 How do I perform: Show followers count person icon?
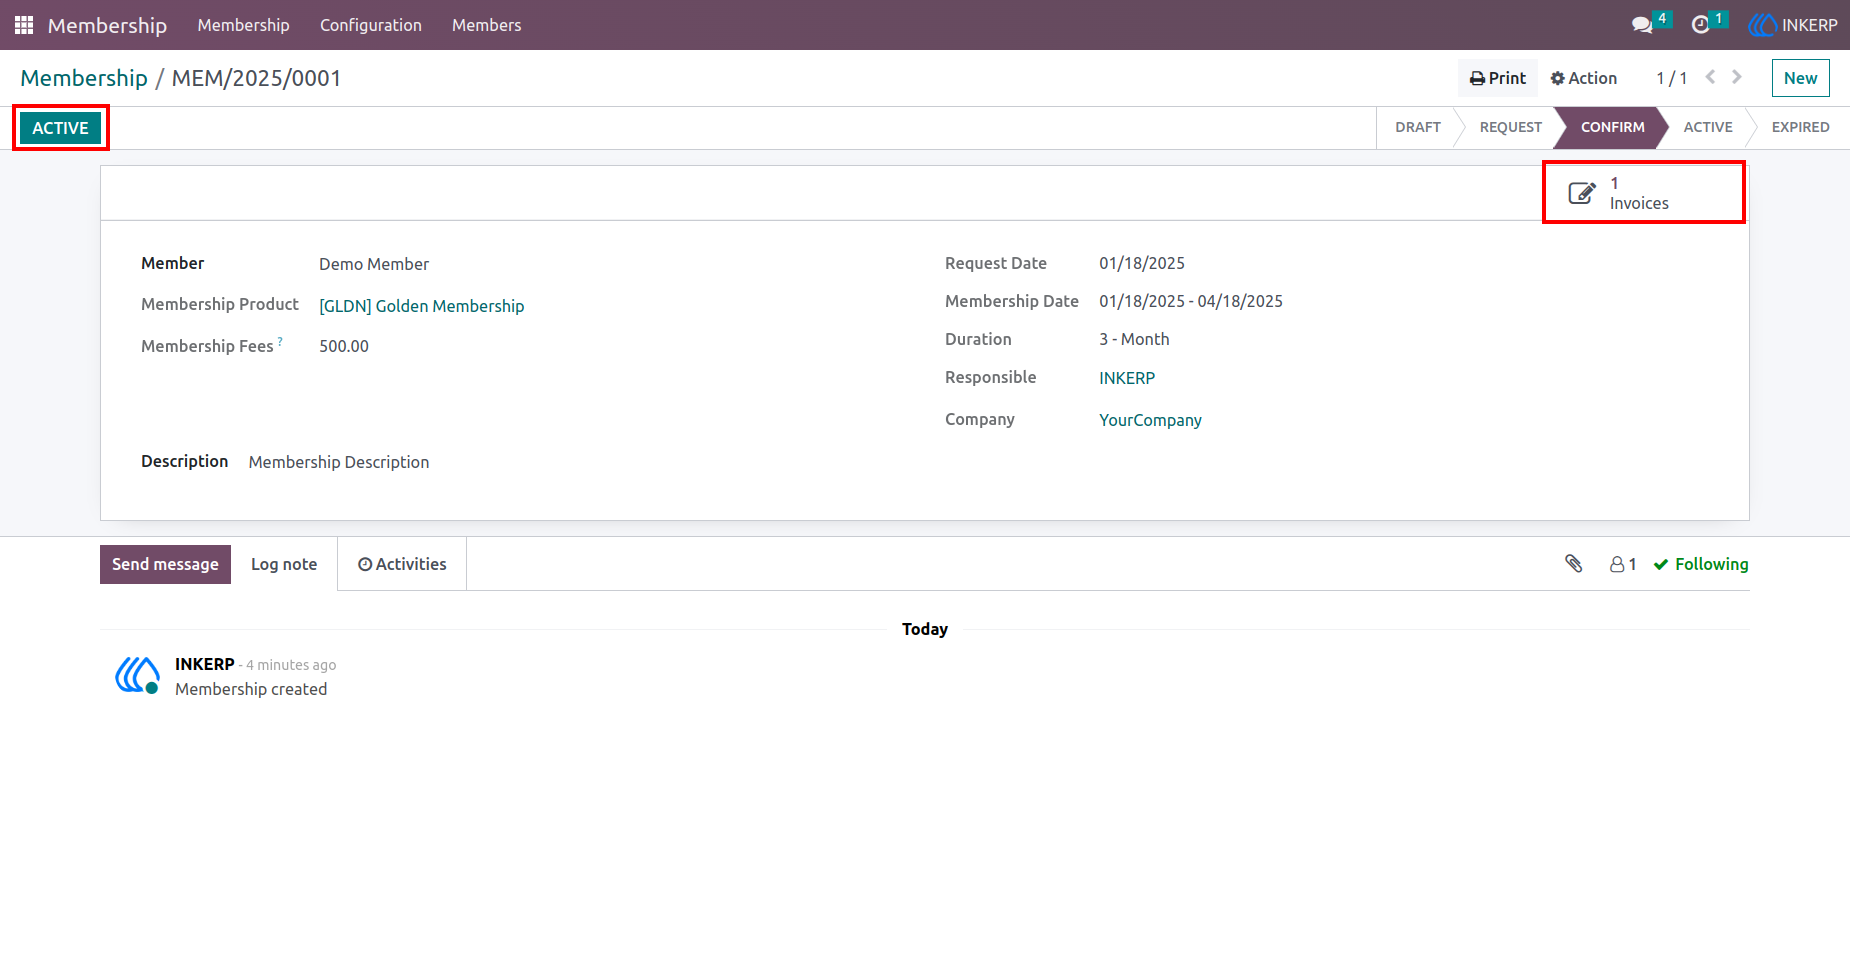tap(1617, 565)
